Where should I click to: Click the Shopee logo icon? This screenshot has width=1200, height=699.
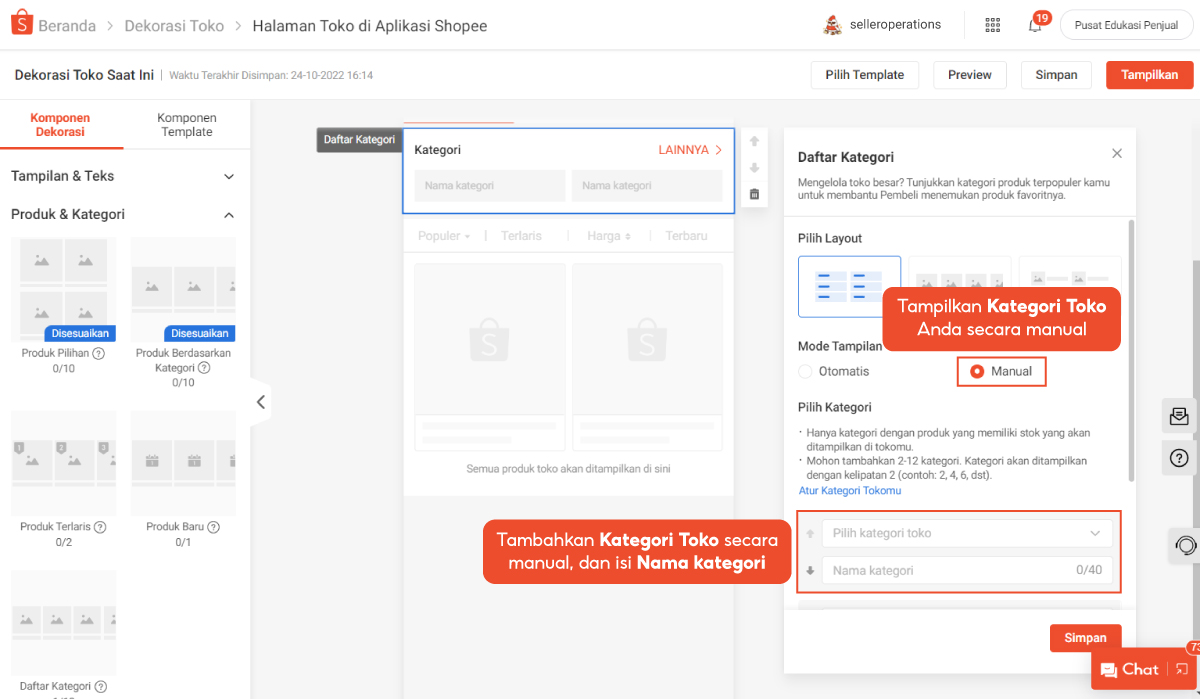click(22, 24)
